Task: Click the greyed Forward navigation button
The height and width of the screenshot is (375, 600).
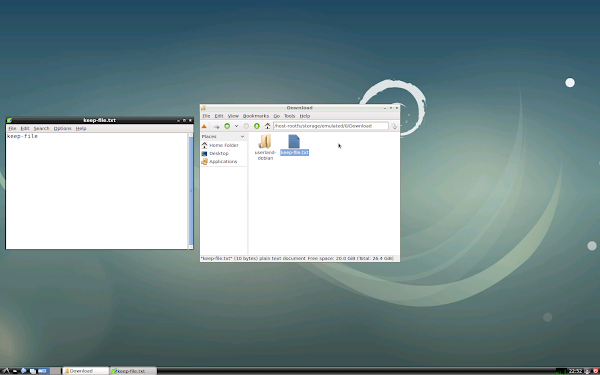Action: pyautogui.click(x=246, y=126)
